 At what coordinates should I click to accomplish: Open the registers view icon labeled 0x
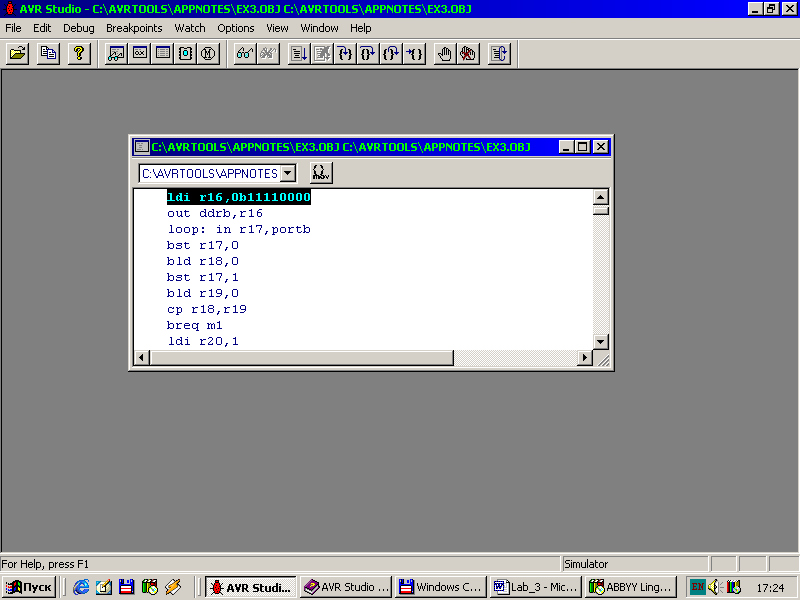(x=140, y=54)
